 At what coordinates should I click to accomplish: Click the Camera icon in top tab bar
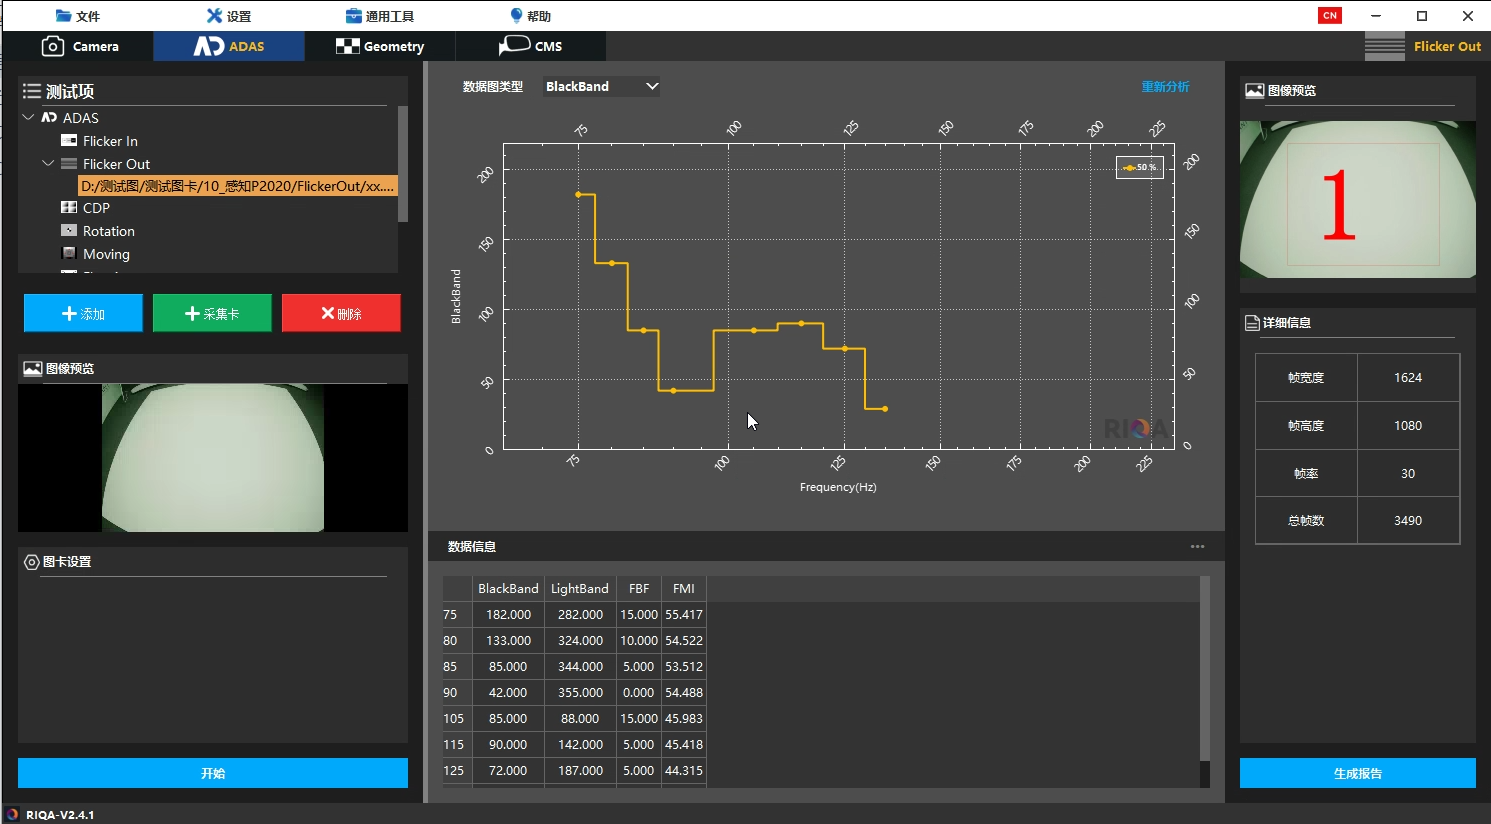[53, 46]
